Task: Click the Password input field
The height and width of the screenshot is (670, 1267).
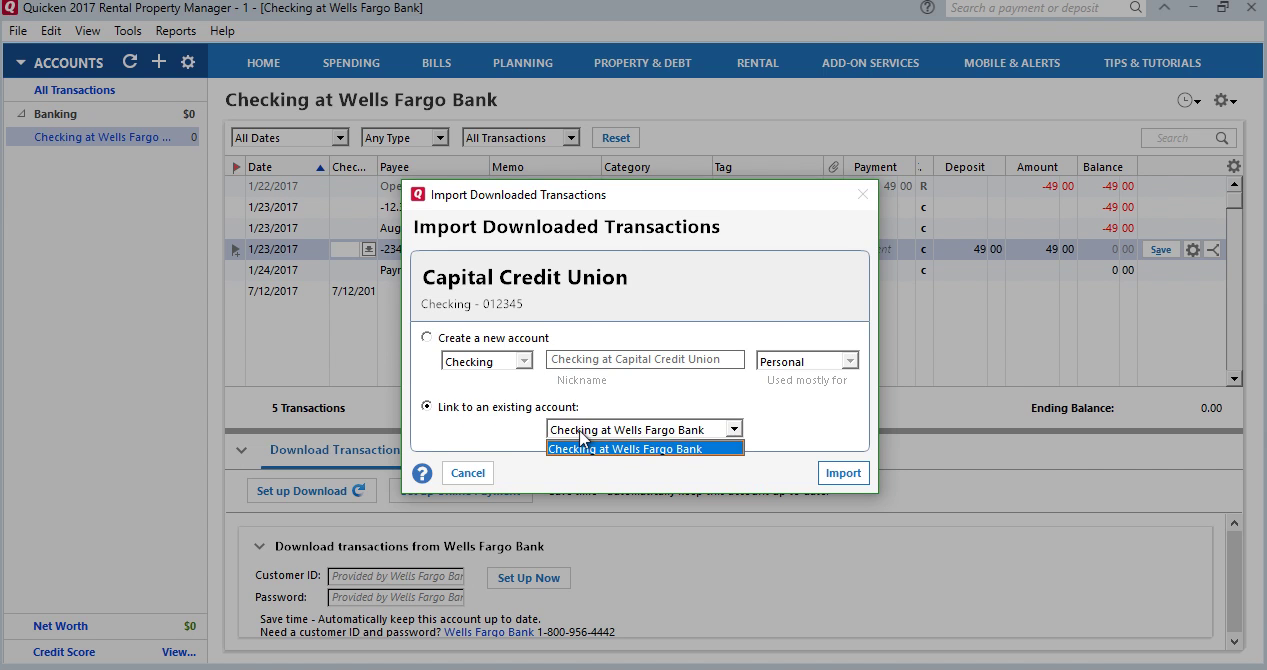Action: 396,597
